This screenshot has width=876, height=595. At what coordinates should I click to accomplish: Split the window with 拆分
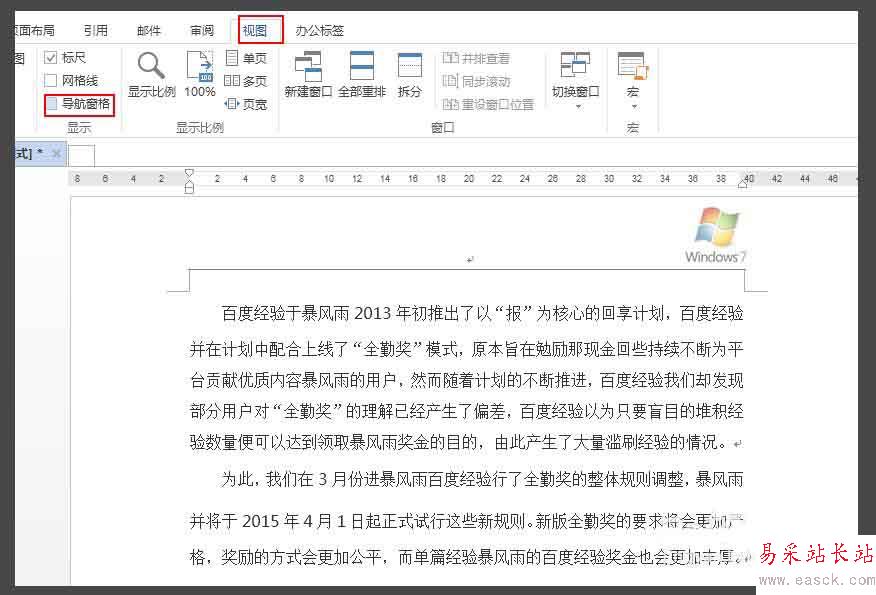[x=410, y=74]
